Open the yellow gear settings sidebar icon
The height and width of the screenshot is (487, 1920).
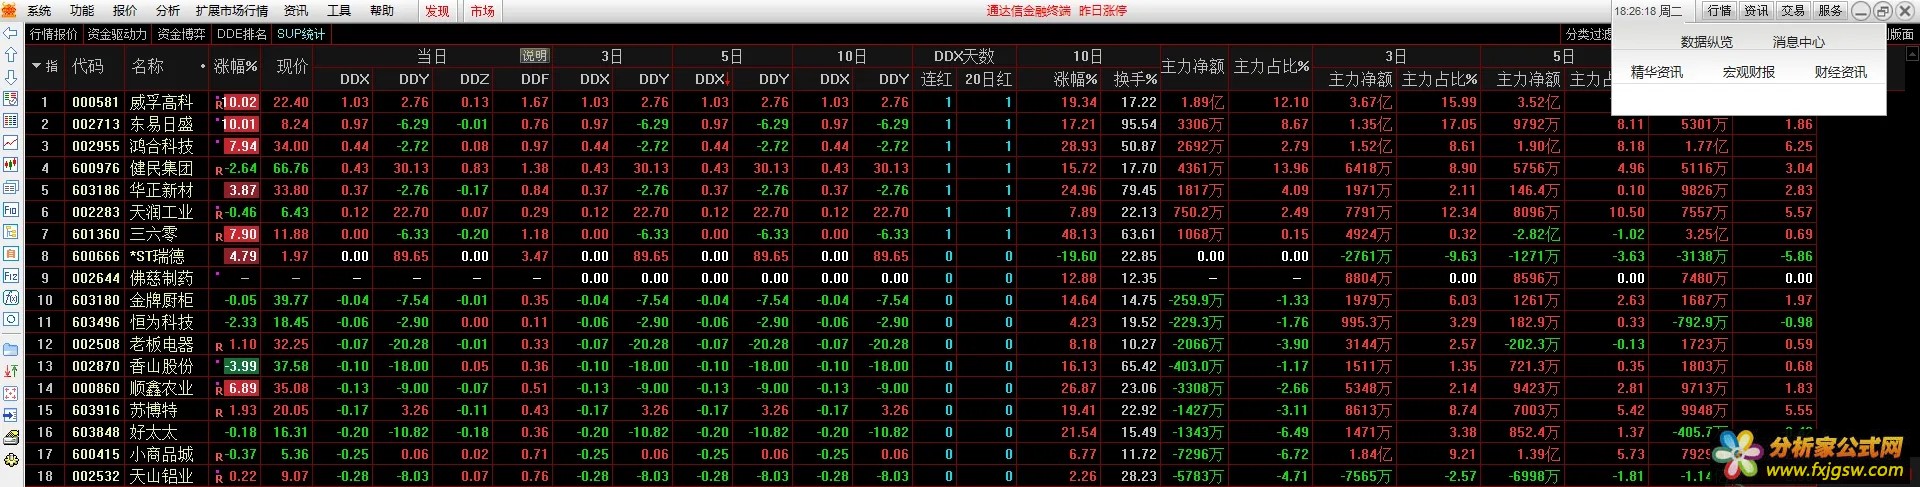coord(11,460)
